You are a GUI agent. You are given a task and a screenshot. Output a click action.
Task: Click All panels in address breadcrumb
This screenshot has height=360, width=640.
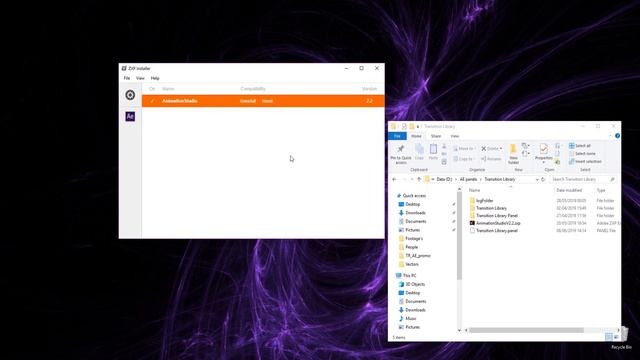tap(468, 179)
